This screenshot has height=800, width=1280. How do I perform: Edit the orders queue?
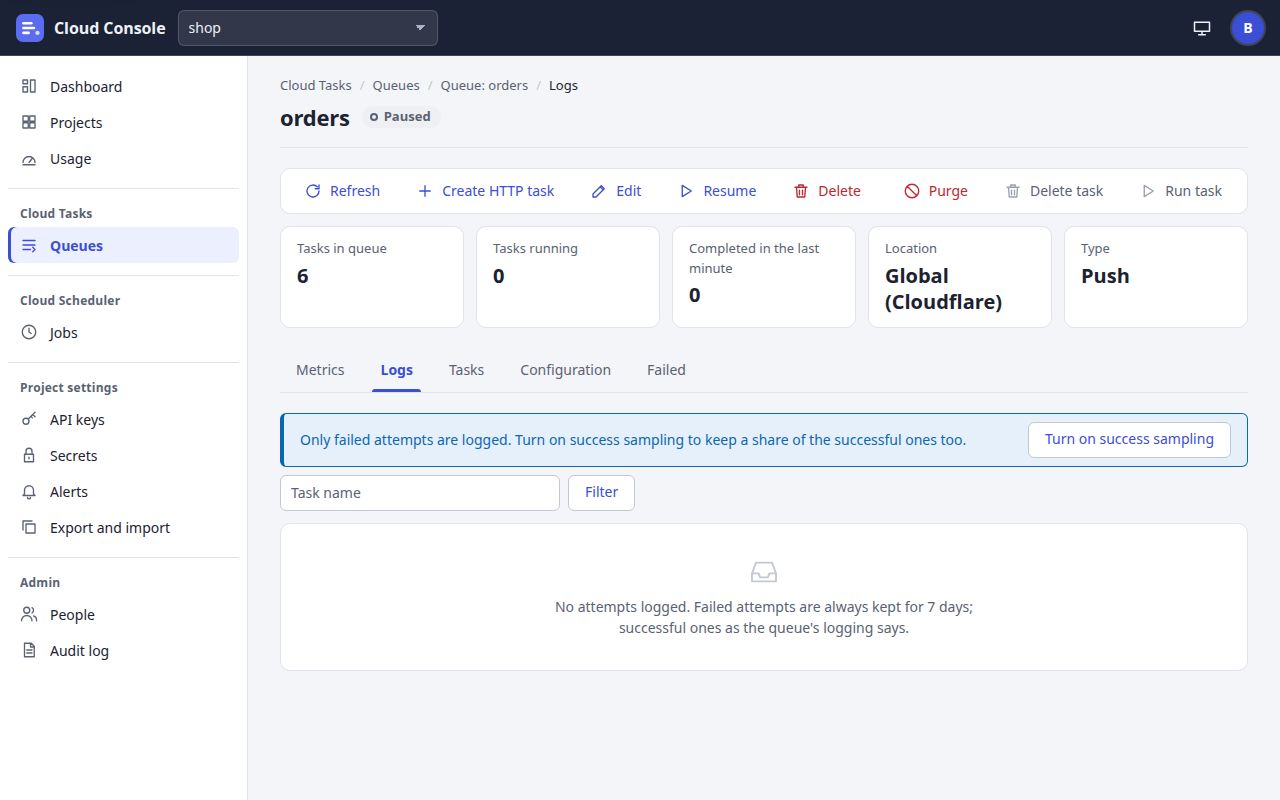pyautogui.click(x=616, y=191)
